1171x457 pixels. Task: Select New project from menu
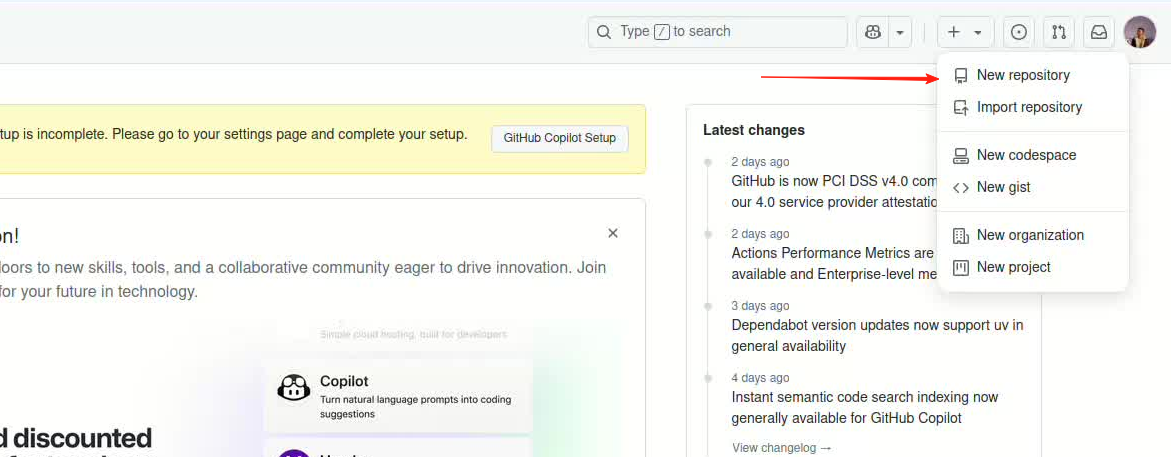click(x=1032, y=267)
